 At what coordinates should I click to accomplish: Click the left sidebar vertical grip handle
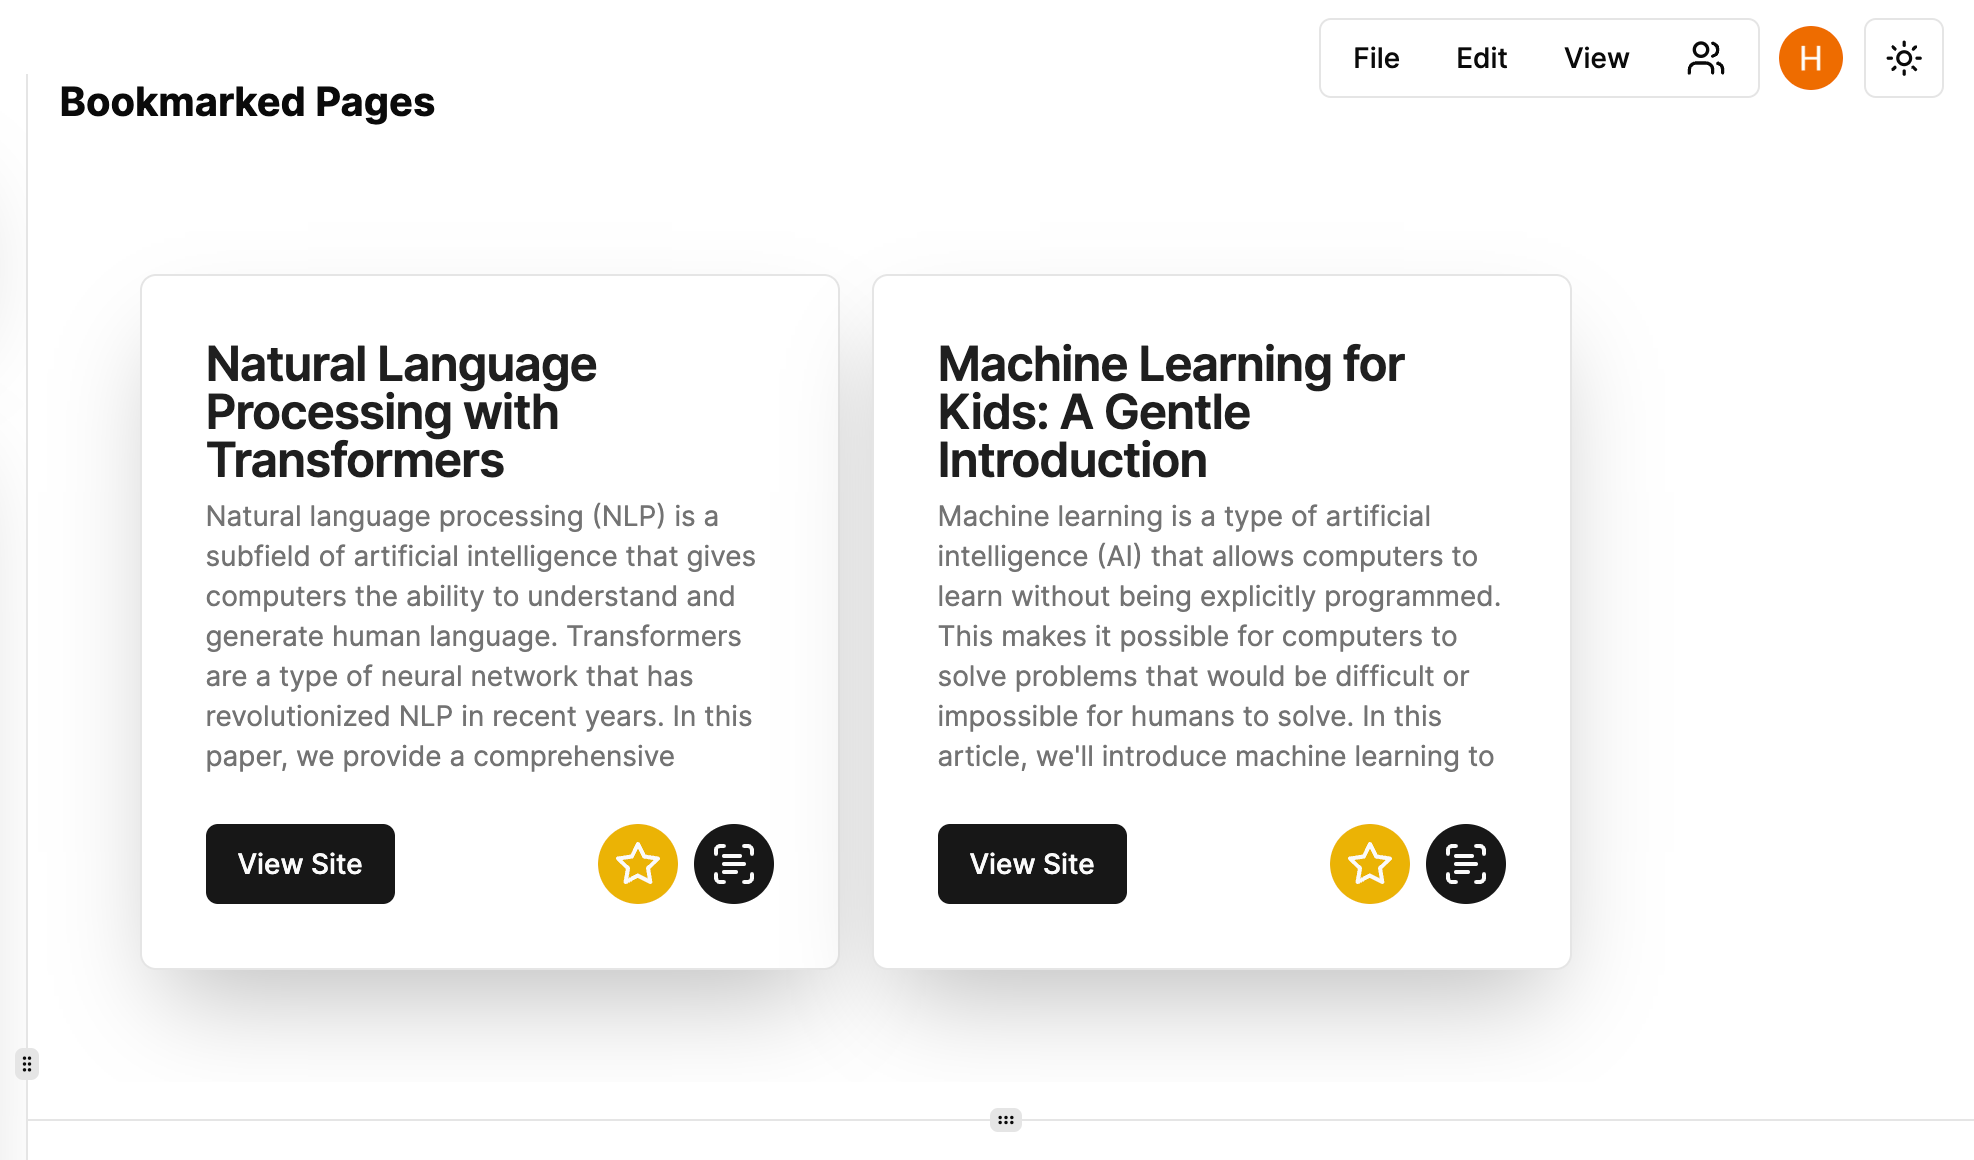coord(27,1064)
